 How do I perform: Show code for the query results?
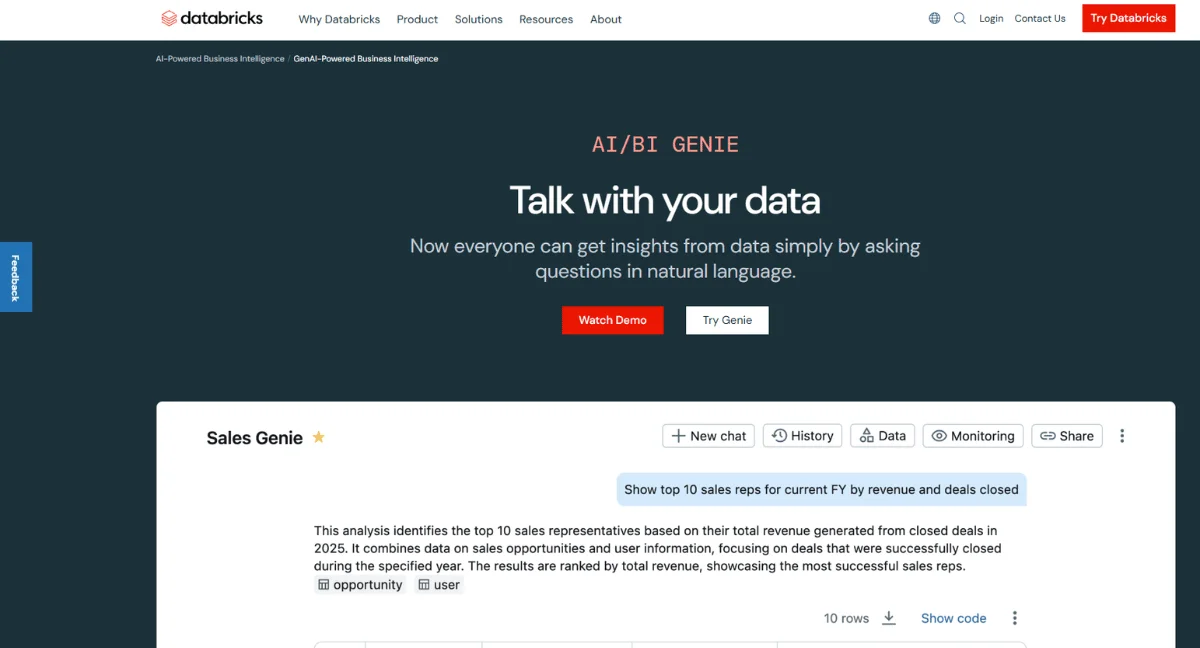(x=953, y=618)
